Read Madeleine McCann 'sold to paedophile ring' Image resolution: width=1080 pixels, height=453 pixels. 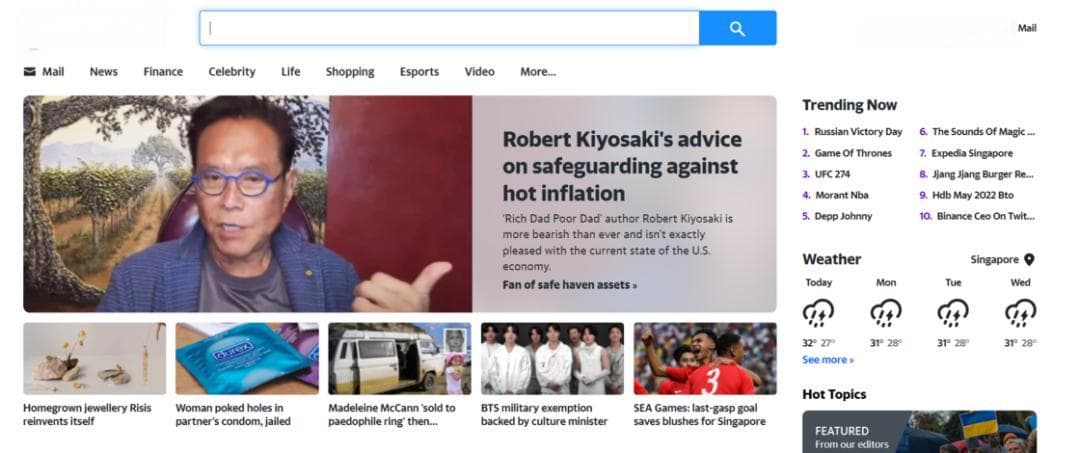pos(392,414)
